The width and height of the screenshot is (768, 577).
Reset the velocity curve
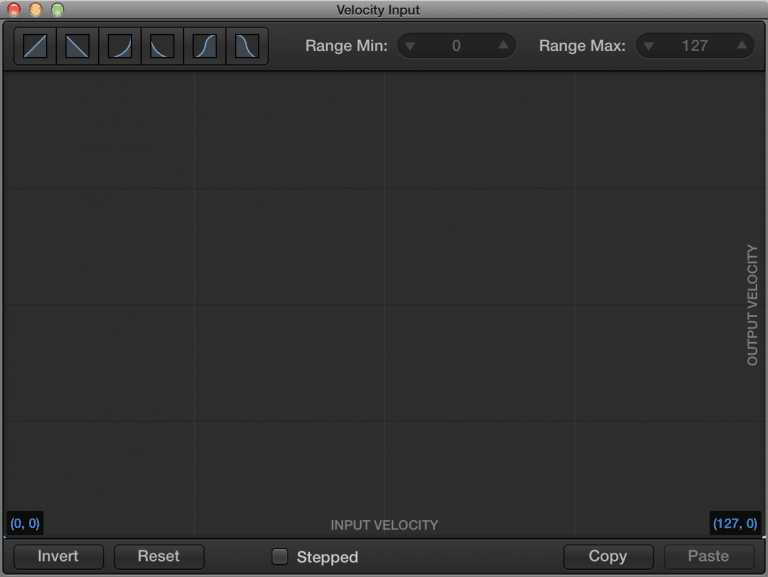(x=159, y=556)
